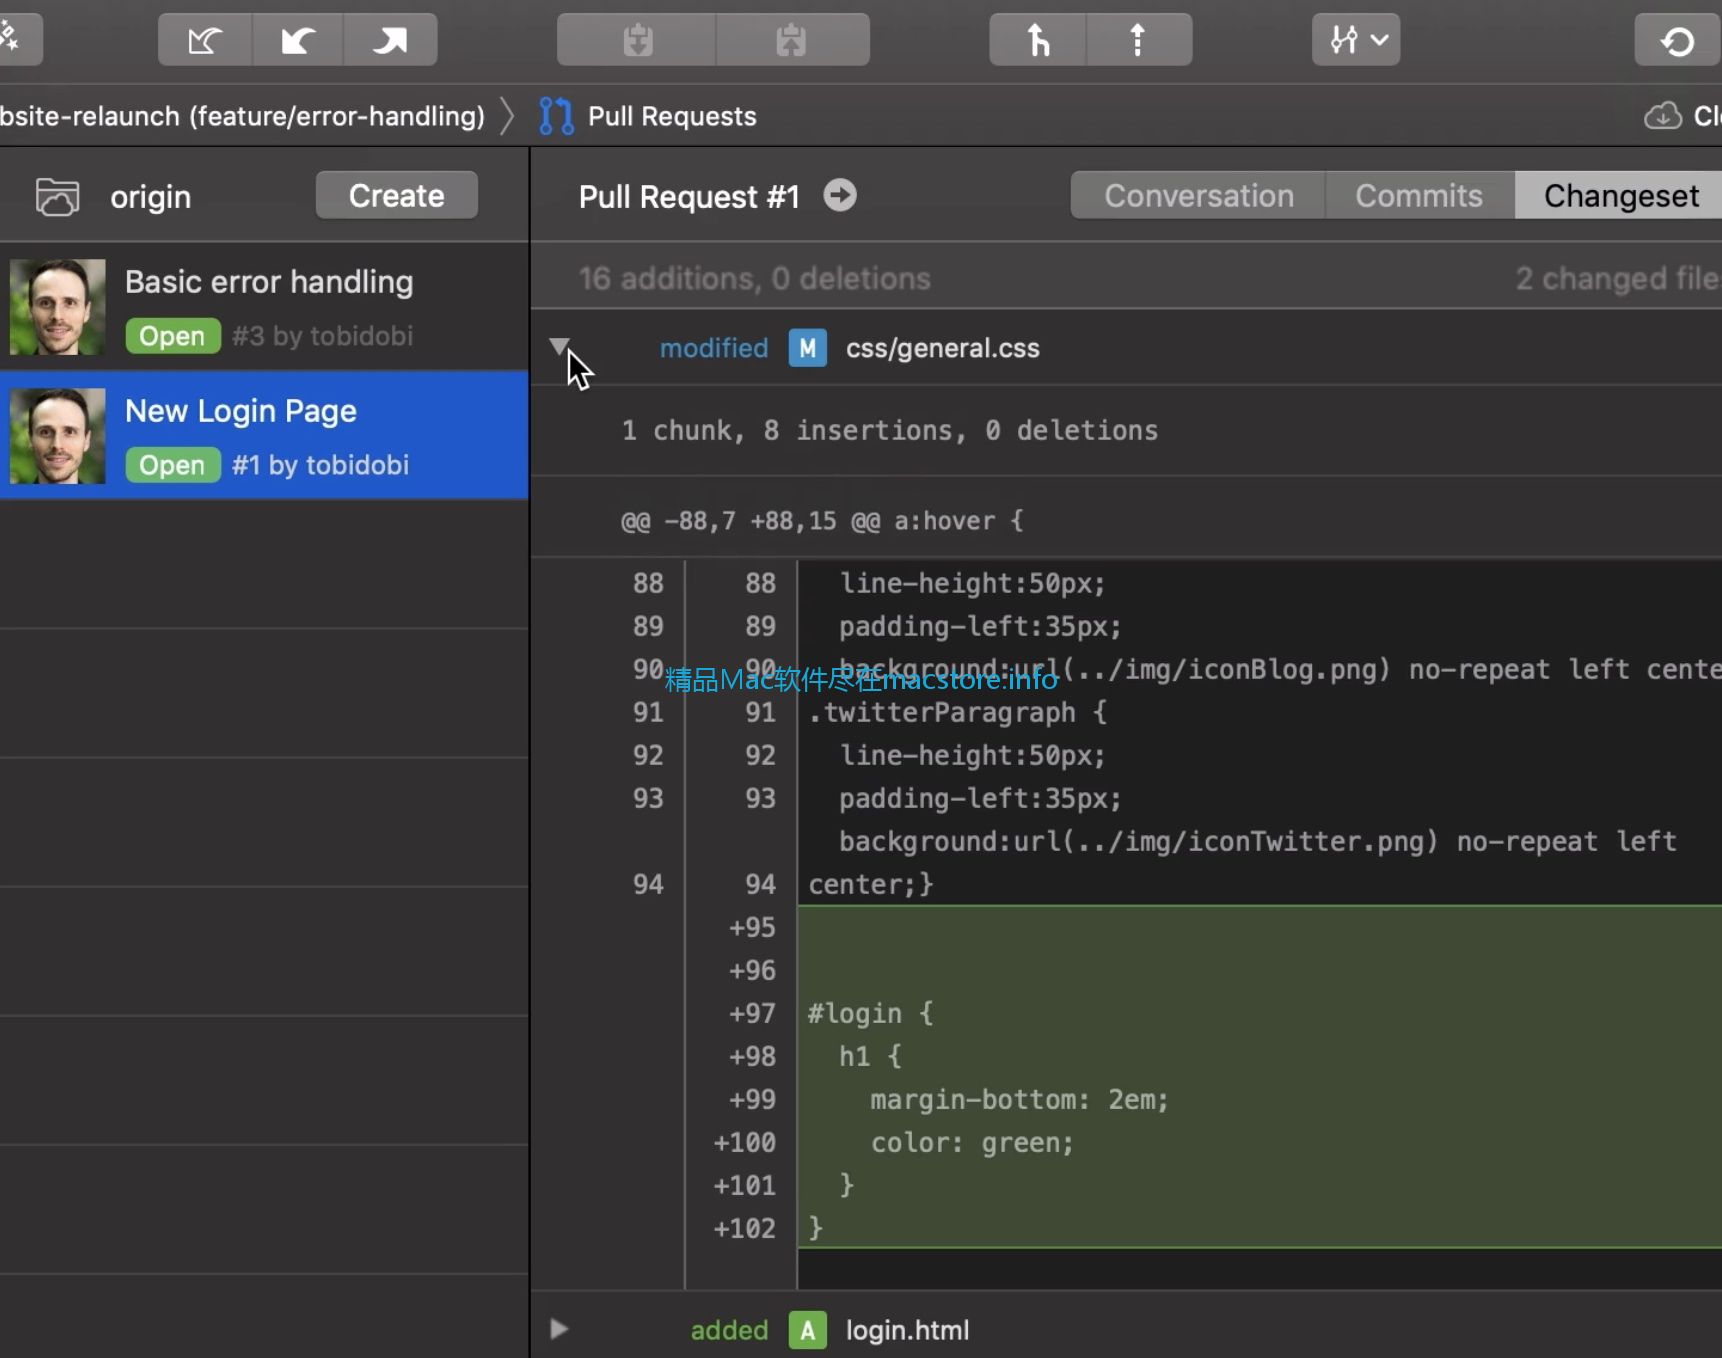
Task: Click avatar thumbnail of Basic error handling
Action: [x=57, y=307]
